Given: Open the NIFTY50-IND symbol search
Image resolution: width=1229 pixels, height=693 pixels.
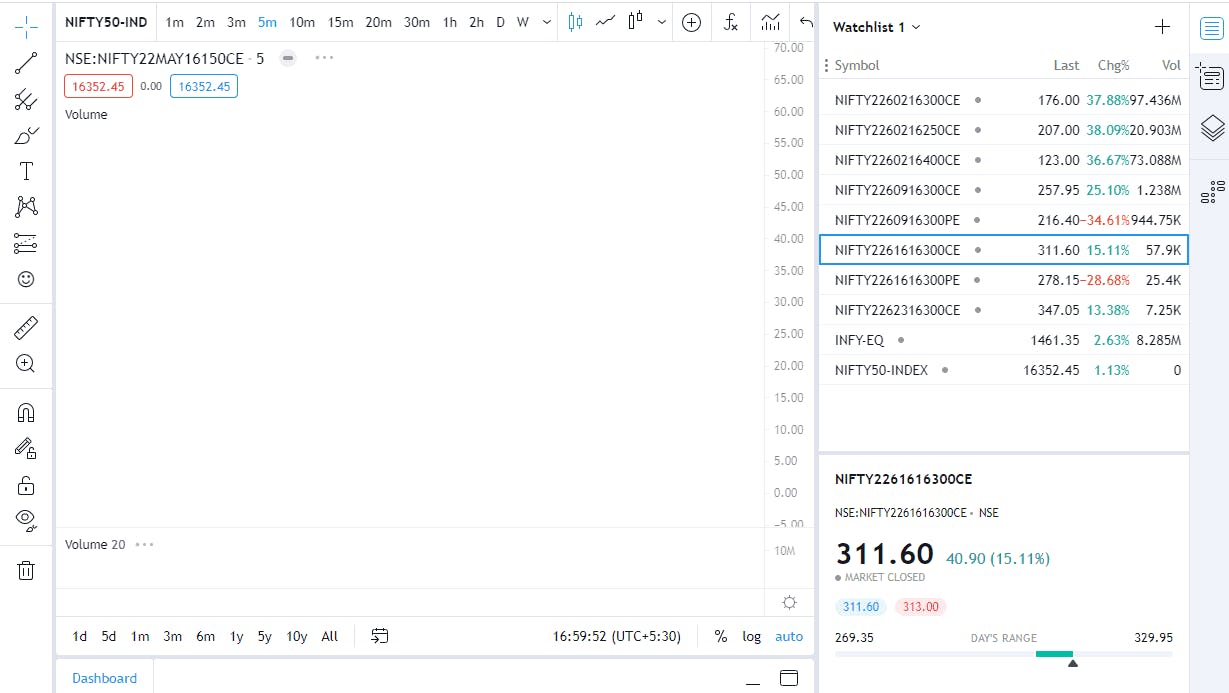Looking at the screenshot, I should pos(106,22).
